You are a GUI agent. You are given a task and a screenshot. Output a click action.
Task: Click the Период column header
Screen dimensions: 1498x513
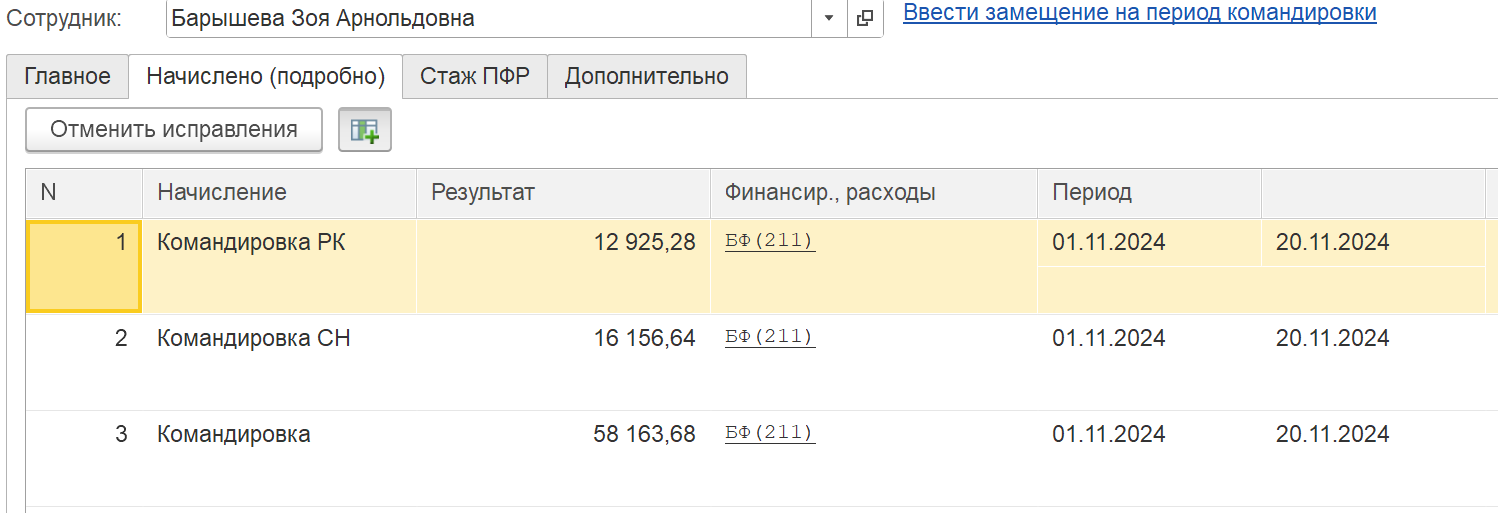(x=1092, y=193)
